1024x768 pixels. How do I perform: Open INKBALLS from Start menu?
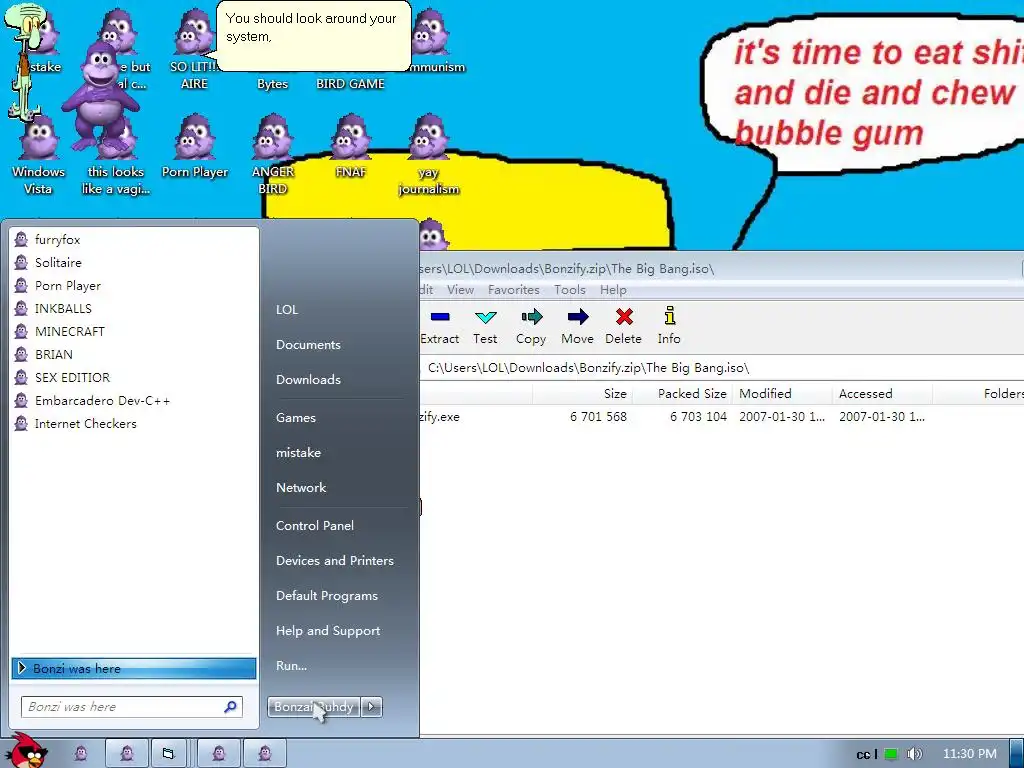[134, 308]
